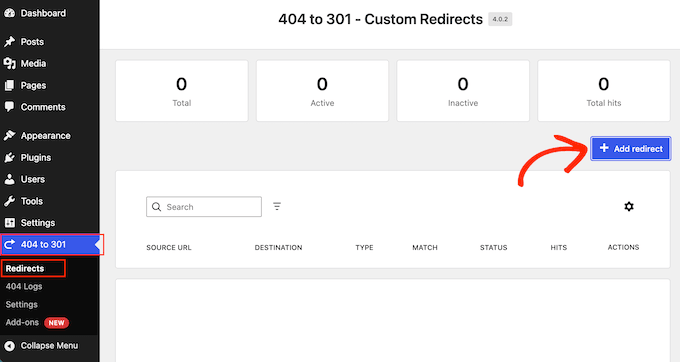
Task: Click the ACTIONS column header
Action: pos(623,247)
